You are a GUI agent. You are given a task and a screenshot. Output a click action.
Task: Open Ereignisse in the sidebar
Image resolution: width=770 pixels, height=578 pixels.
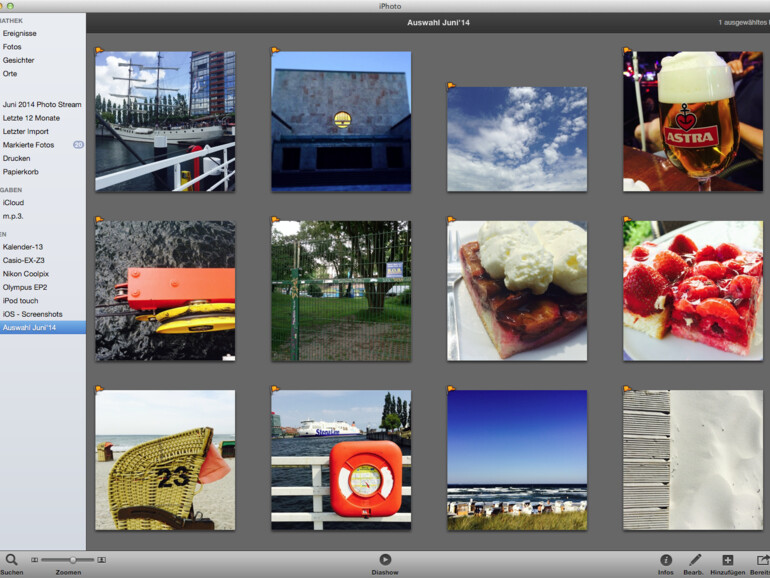[20, 33]
